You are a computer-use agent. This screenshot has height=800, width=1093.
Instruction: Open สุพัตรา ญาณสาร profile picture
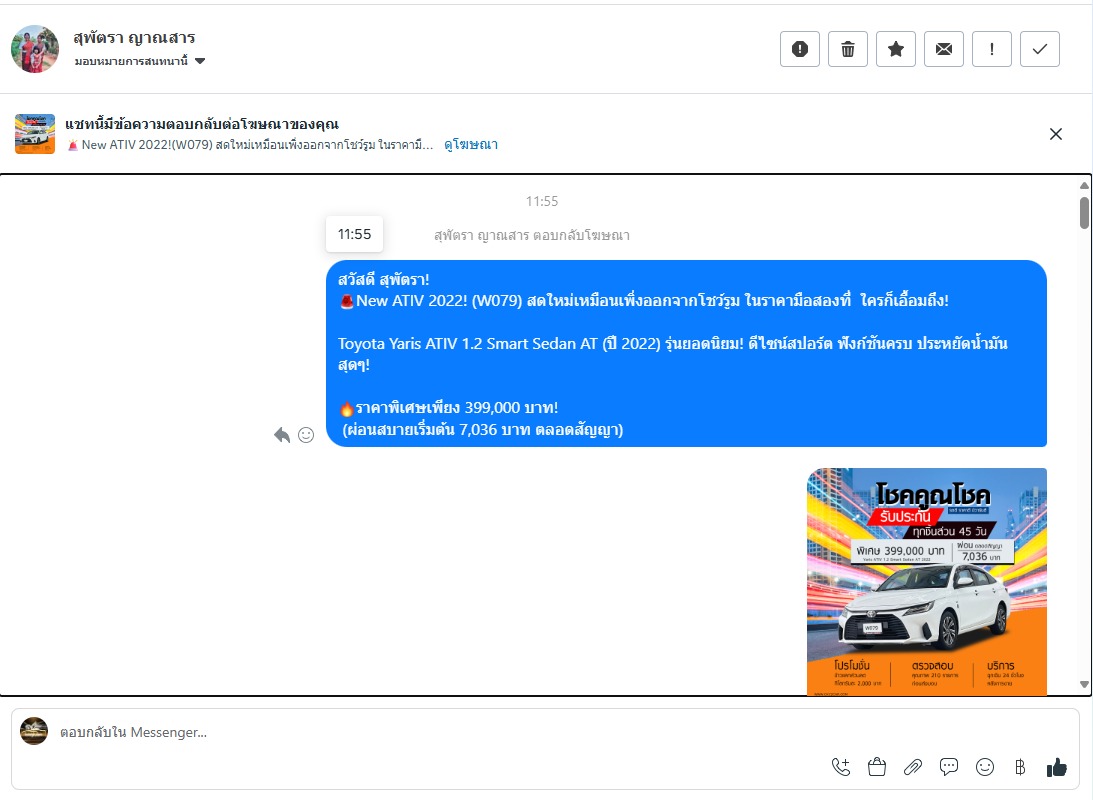pos(35,49)
